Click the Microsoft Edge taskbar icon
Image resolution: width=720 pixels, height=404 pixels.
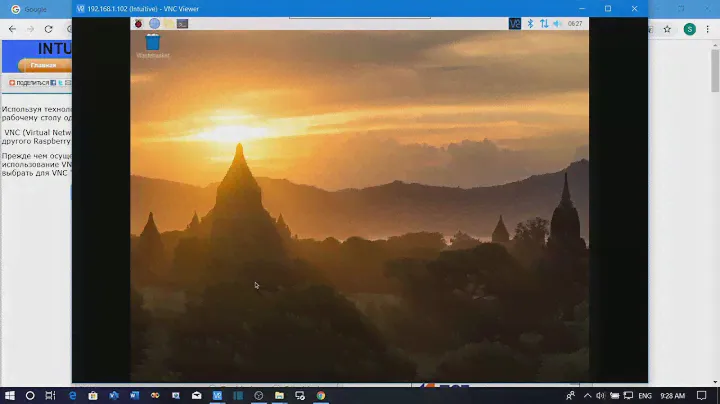(73, 395)
